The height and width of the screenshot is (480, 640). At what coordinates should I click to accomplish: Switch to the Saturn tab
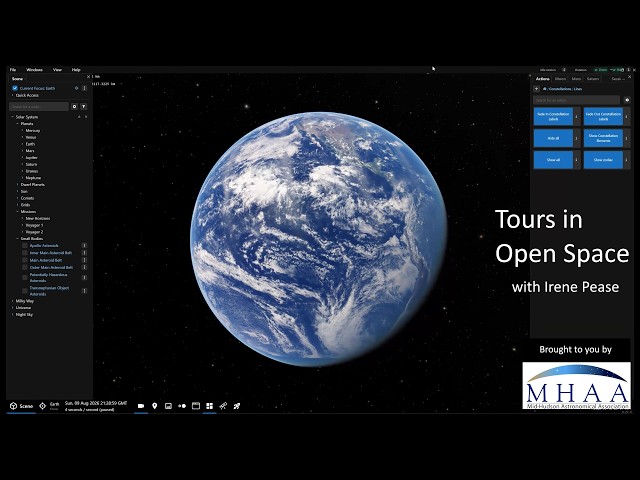[x=593, y=79]
